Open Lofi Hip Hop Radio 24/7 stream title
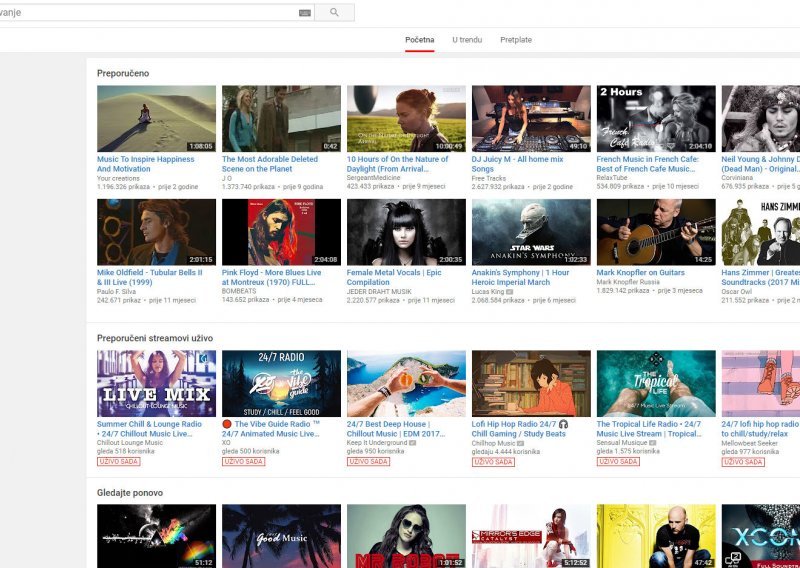Viewport: 800px width, 568px height. (x=520, y=429)
